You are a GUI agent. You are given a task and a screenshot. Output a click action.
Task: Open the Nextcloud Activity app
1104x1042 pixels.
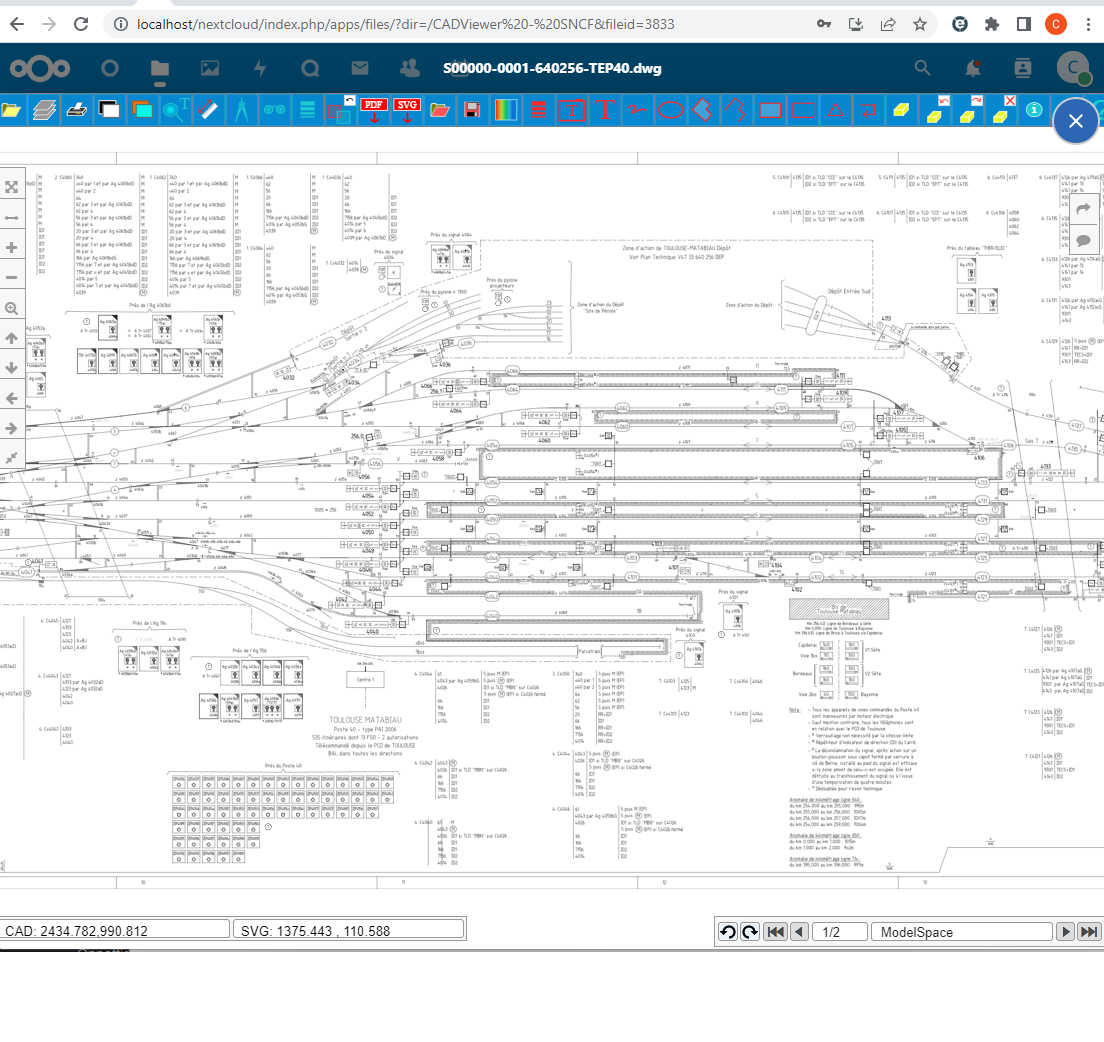pos(260,68)
